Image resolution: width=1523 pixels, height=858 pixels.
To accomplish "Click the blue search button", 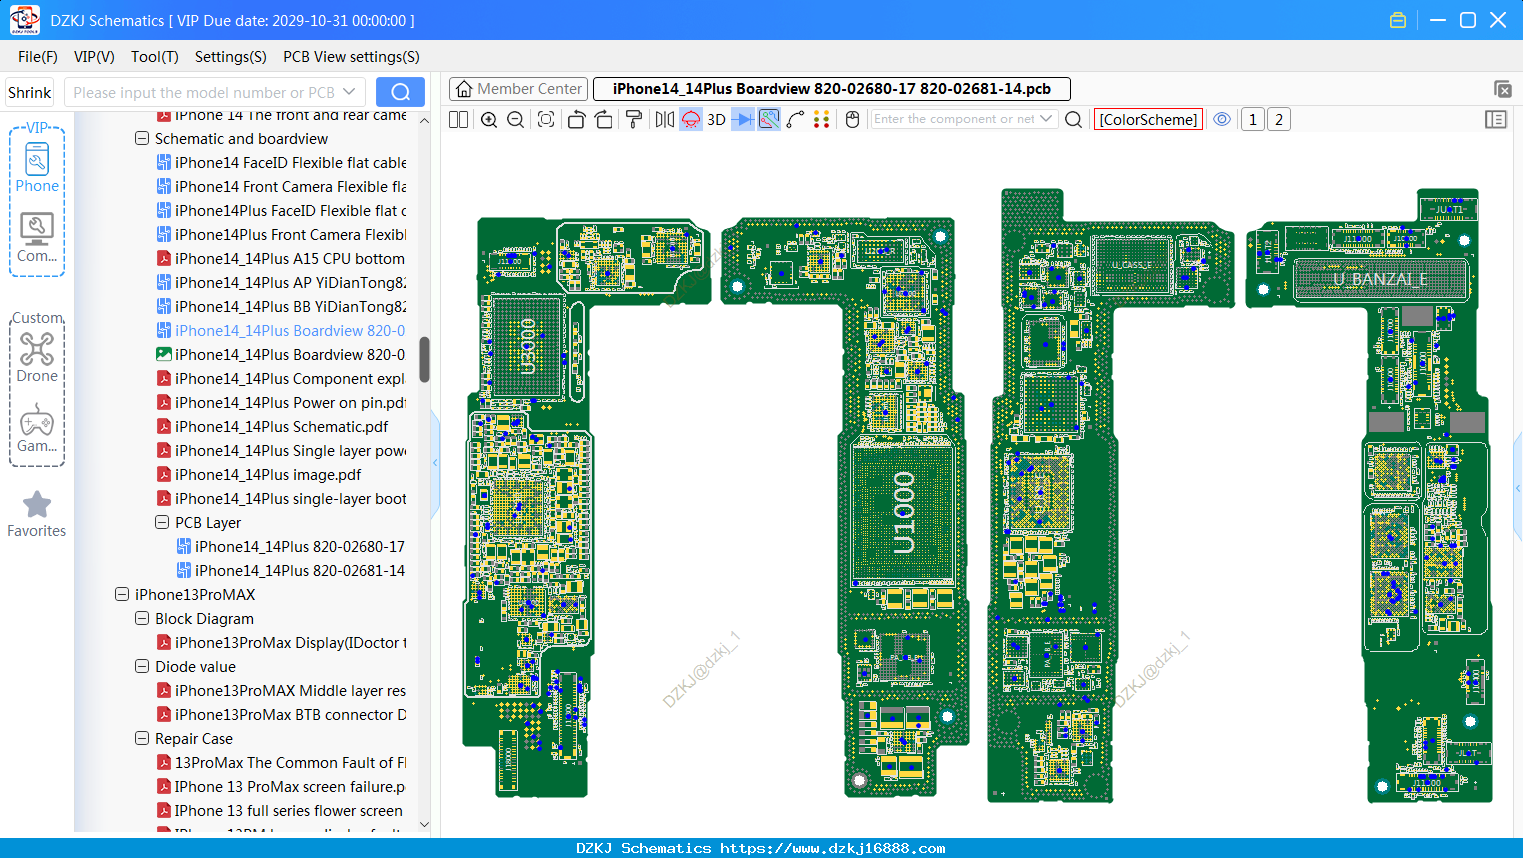I will [400, 92].
